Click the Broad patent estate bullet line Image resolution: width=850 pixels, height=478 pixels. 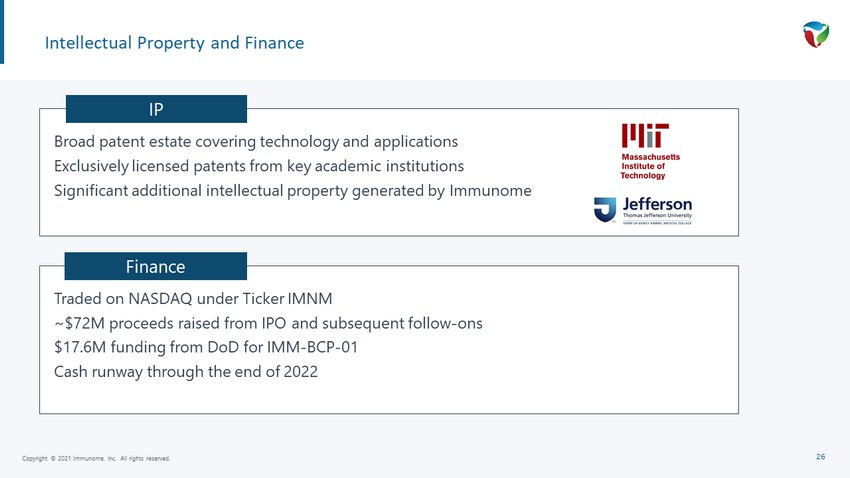[256, 141]
